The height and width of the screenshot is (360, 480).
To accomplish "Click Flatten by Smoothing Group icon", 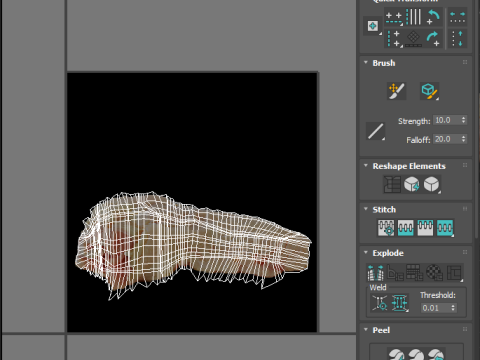I will tap(415, 272).
